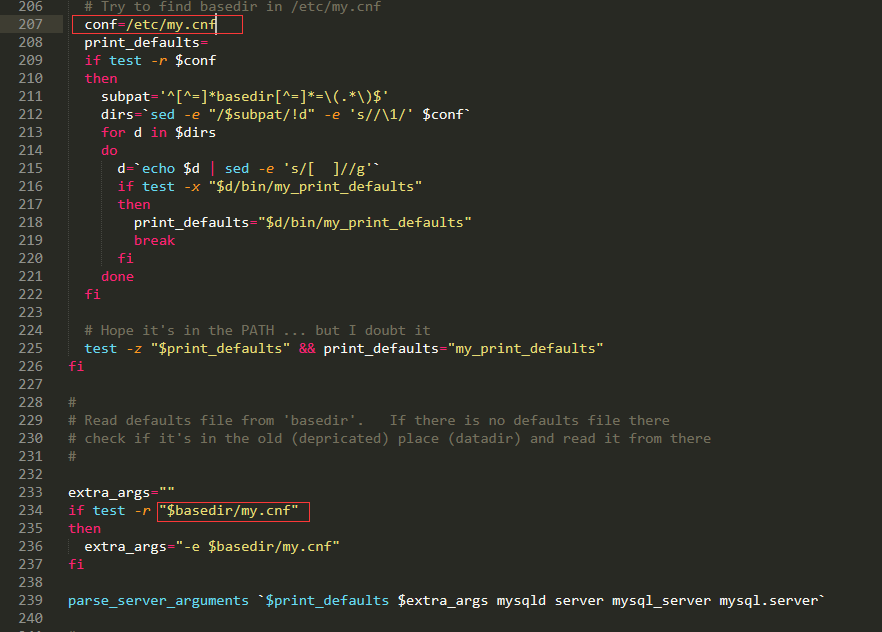This screenshot has width=882, height=632.
Task: Click line number 215 in gutter
Action: point(30,168)
